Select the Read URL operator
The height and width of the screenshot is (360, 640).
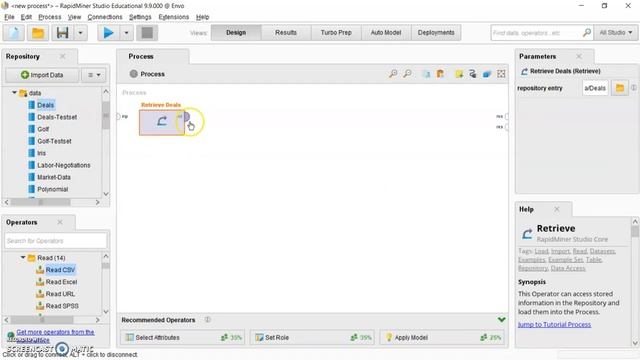pyautogui.click(x=60, y=294)
